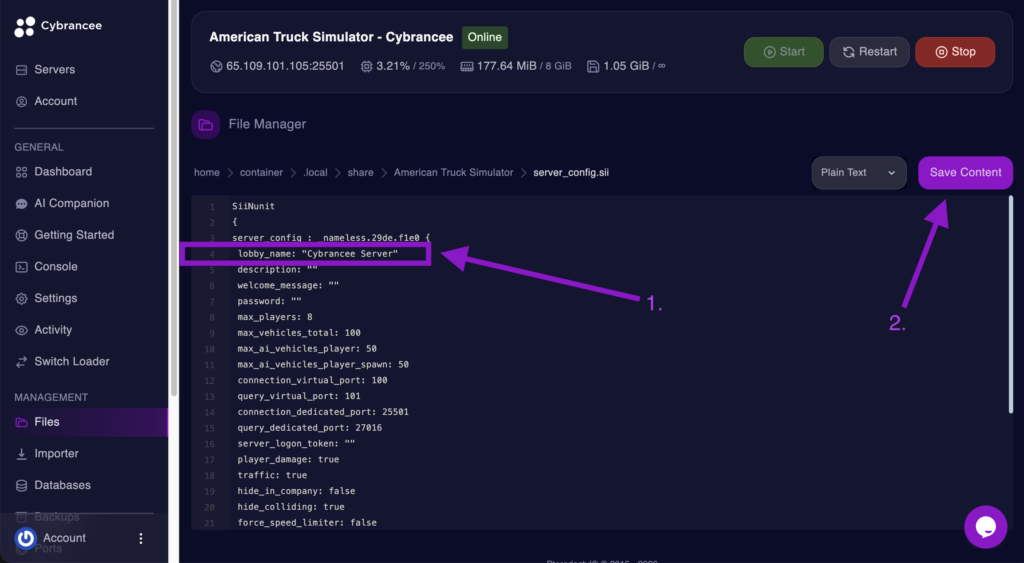Click the connection_dedicated_port: 25501 line
This screenshot has height=563, width=1024.
pyautogui.click(x=323, y=411)
